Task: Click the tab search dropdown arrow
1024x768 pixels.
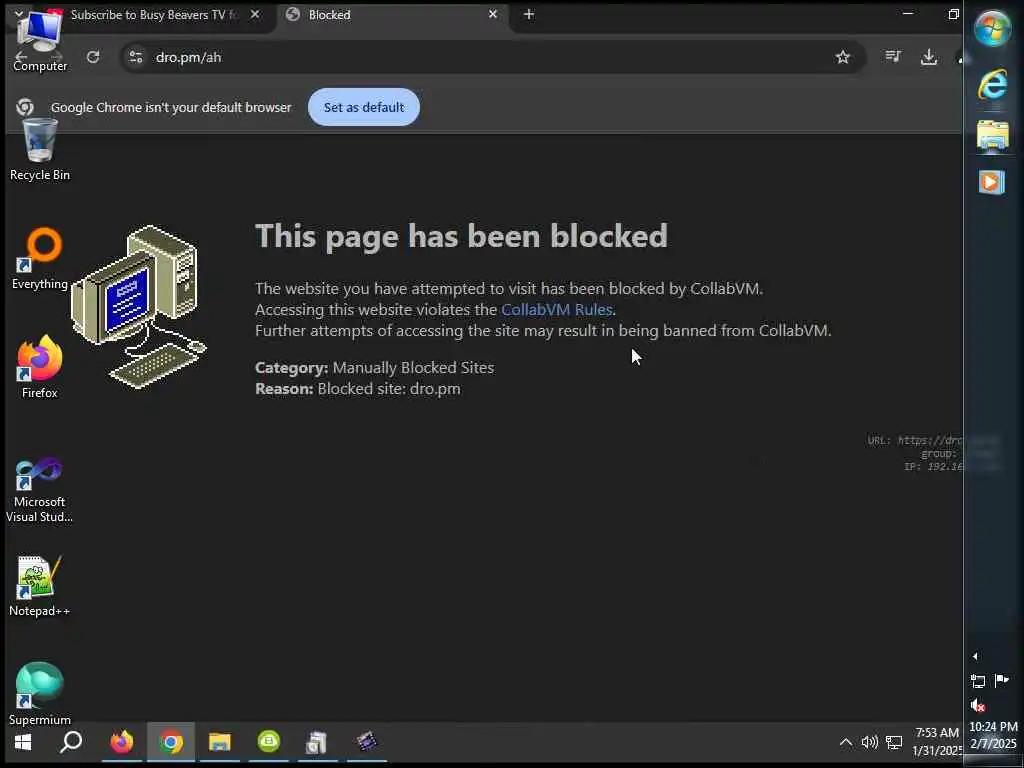Action: (18, 13)
